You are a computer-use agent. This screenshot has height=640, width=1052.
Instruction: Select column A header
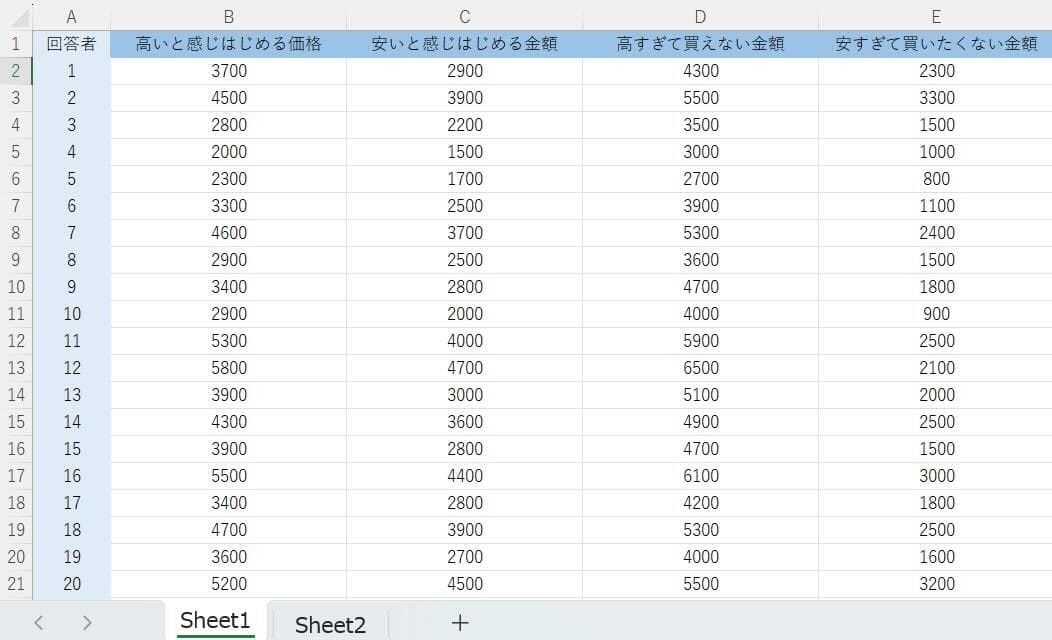tap(71, 16)
